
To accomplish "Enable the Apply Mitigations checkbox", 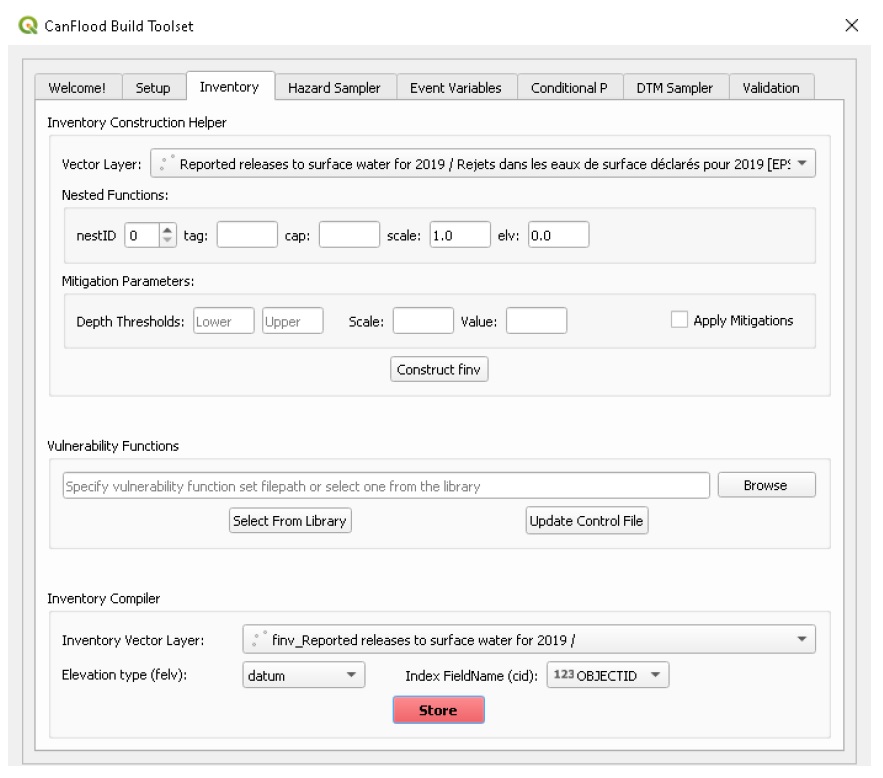I will tap(679, 320).
